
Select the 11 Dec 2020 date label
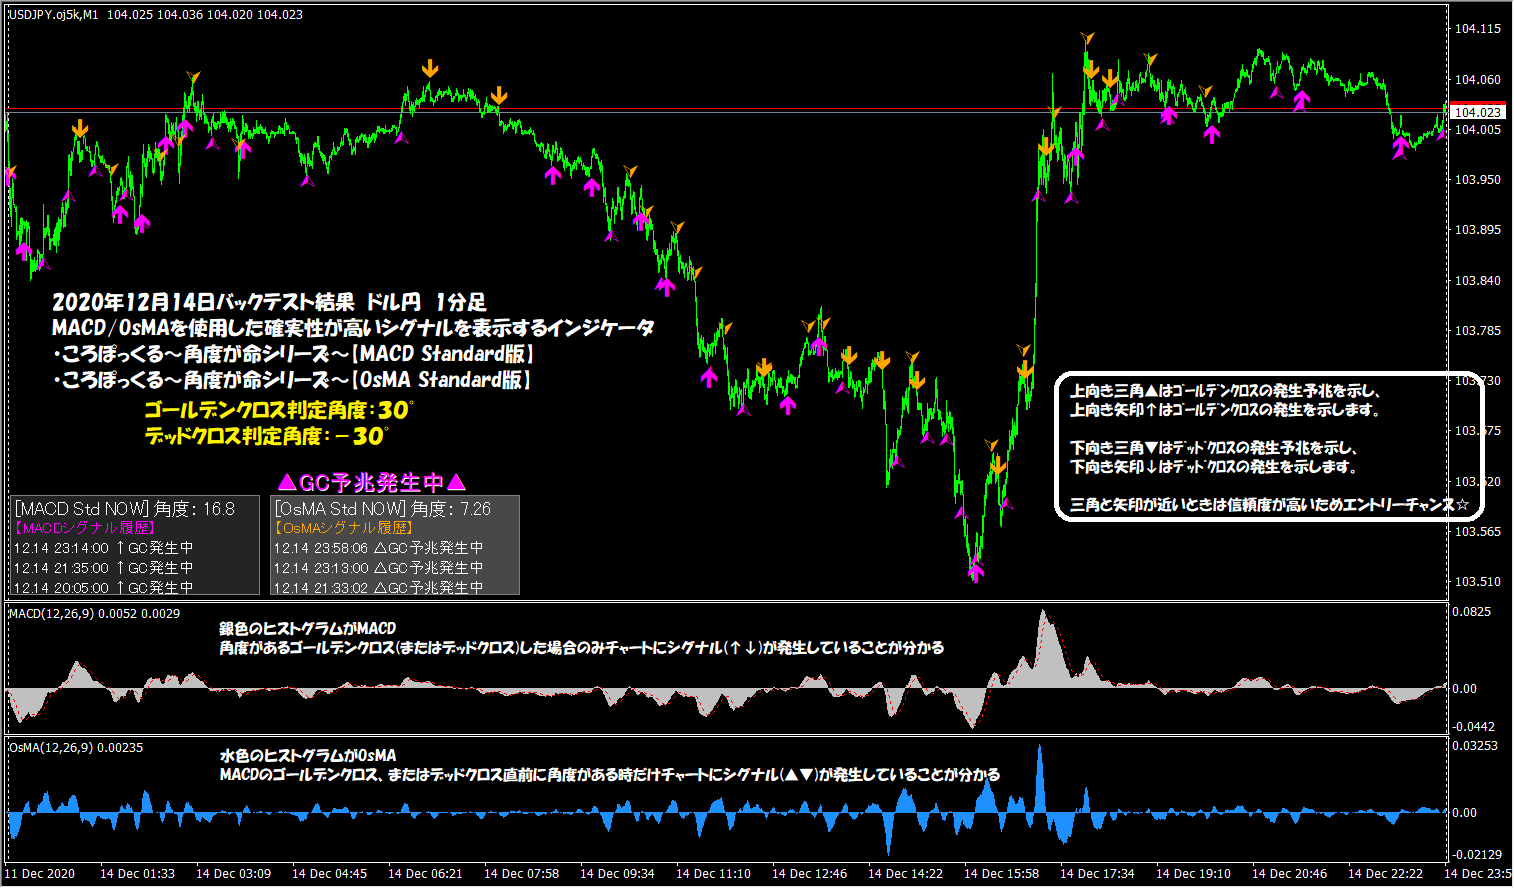coord(40,874)
